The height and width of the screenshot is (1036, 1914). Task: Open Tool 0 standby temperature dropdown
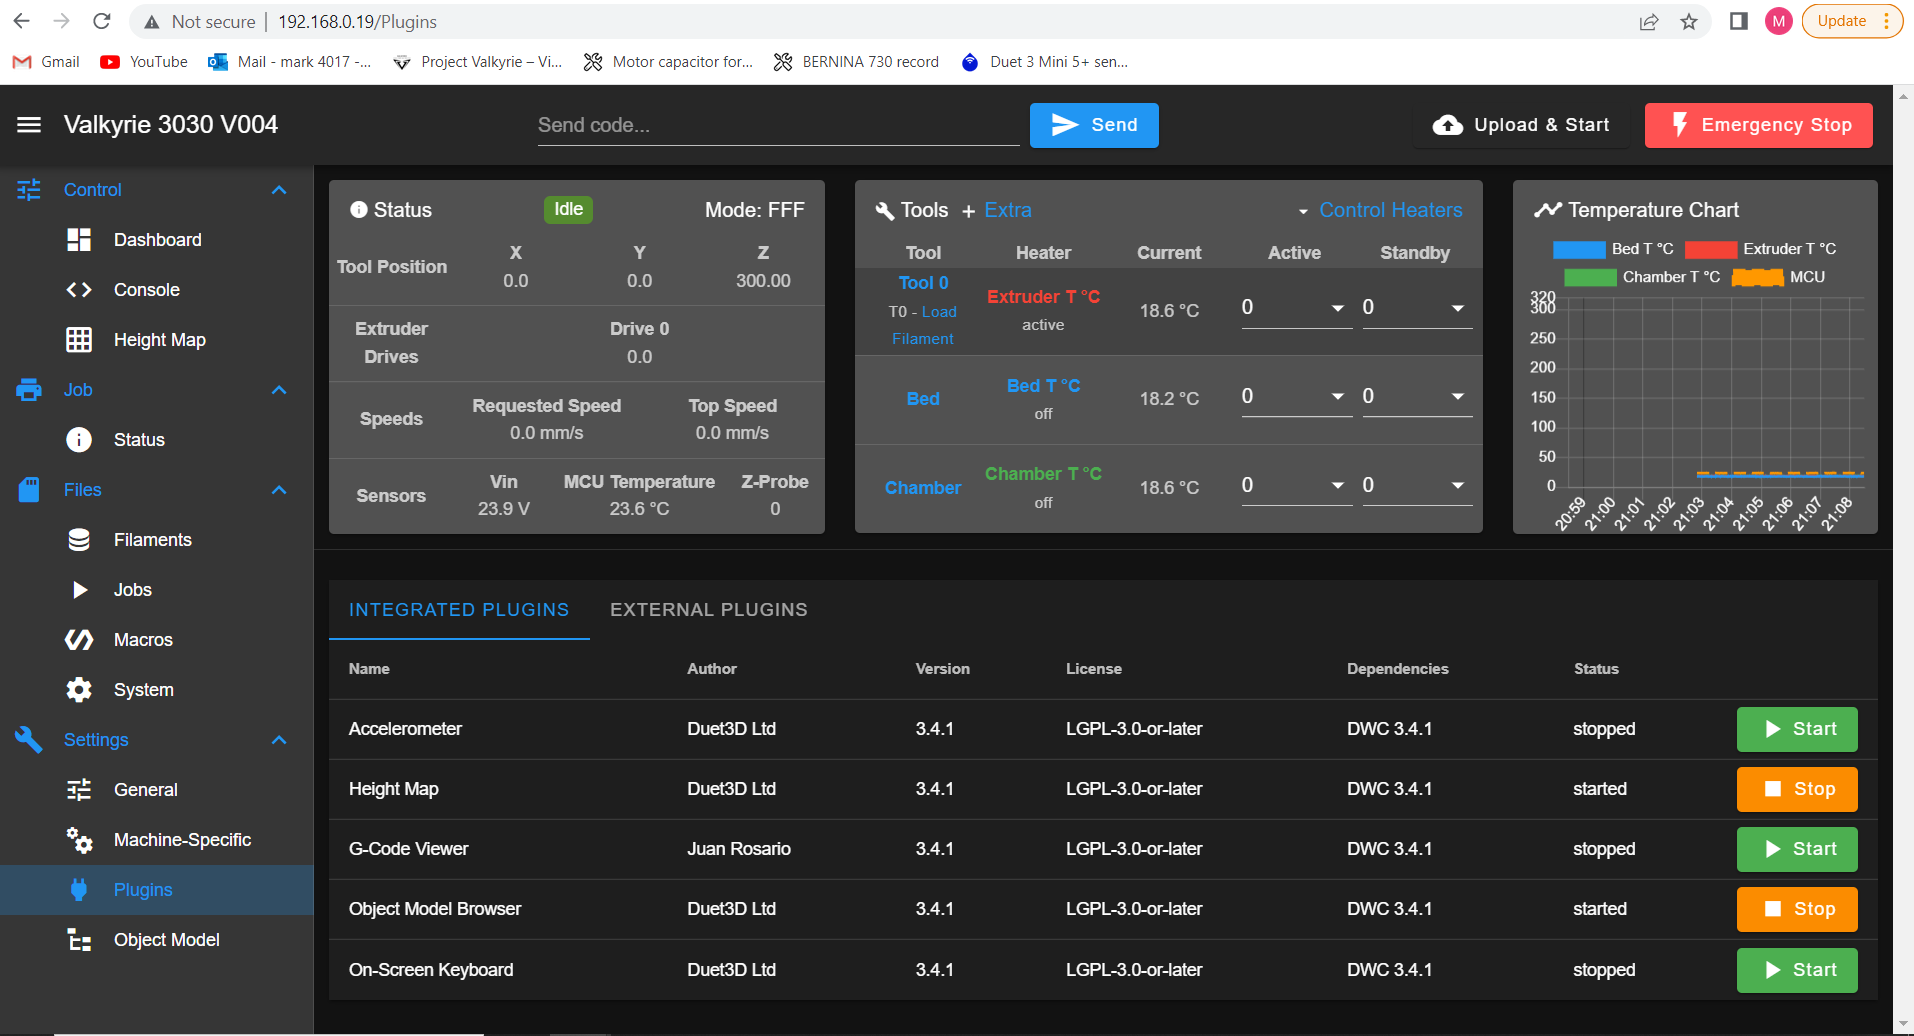point(1458,308)
